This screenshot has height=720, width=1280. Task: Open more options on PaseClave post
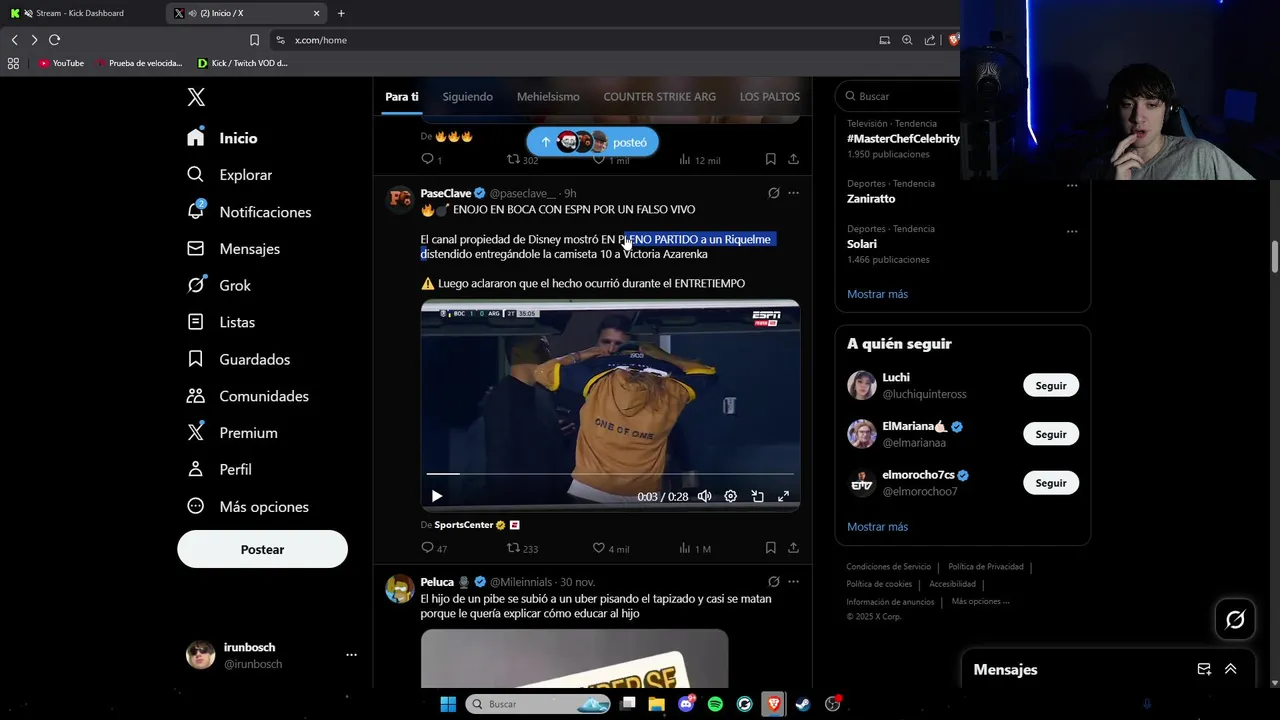pyautogui.click(x=793, y=193)
